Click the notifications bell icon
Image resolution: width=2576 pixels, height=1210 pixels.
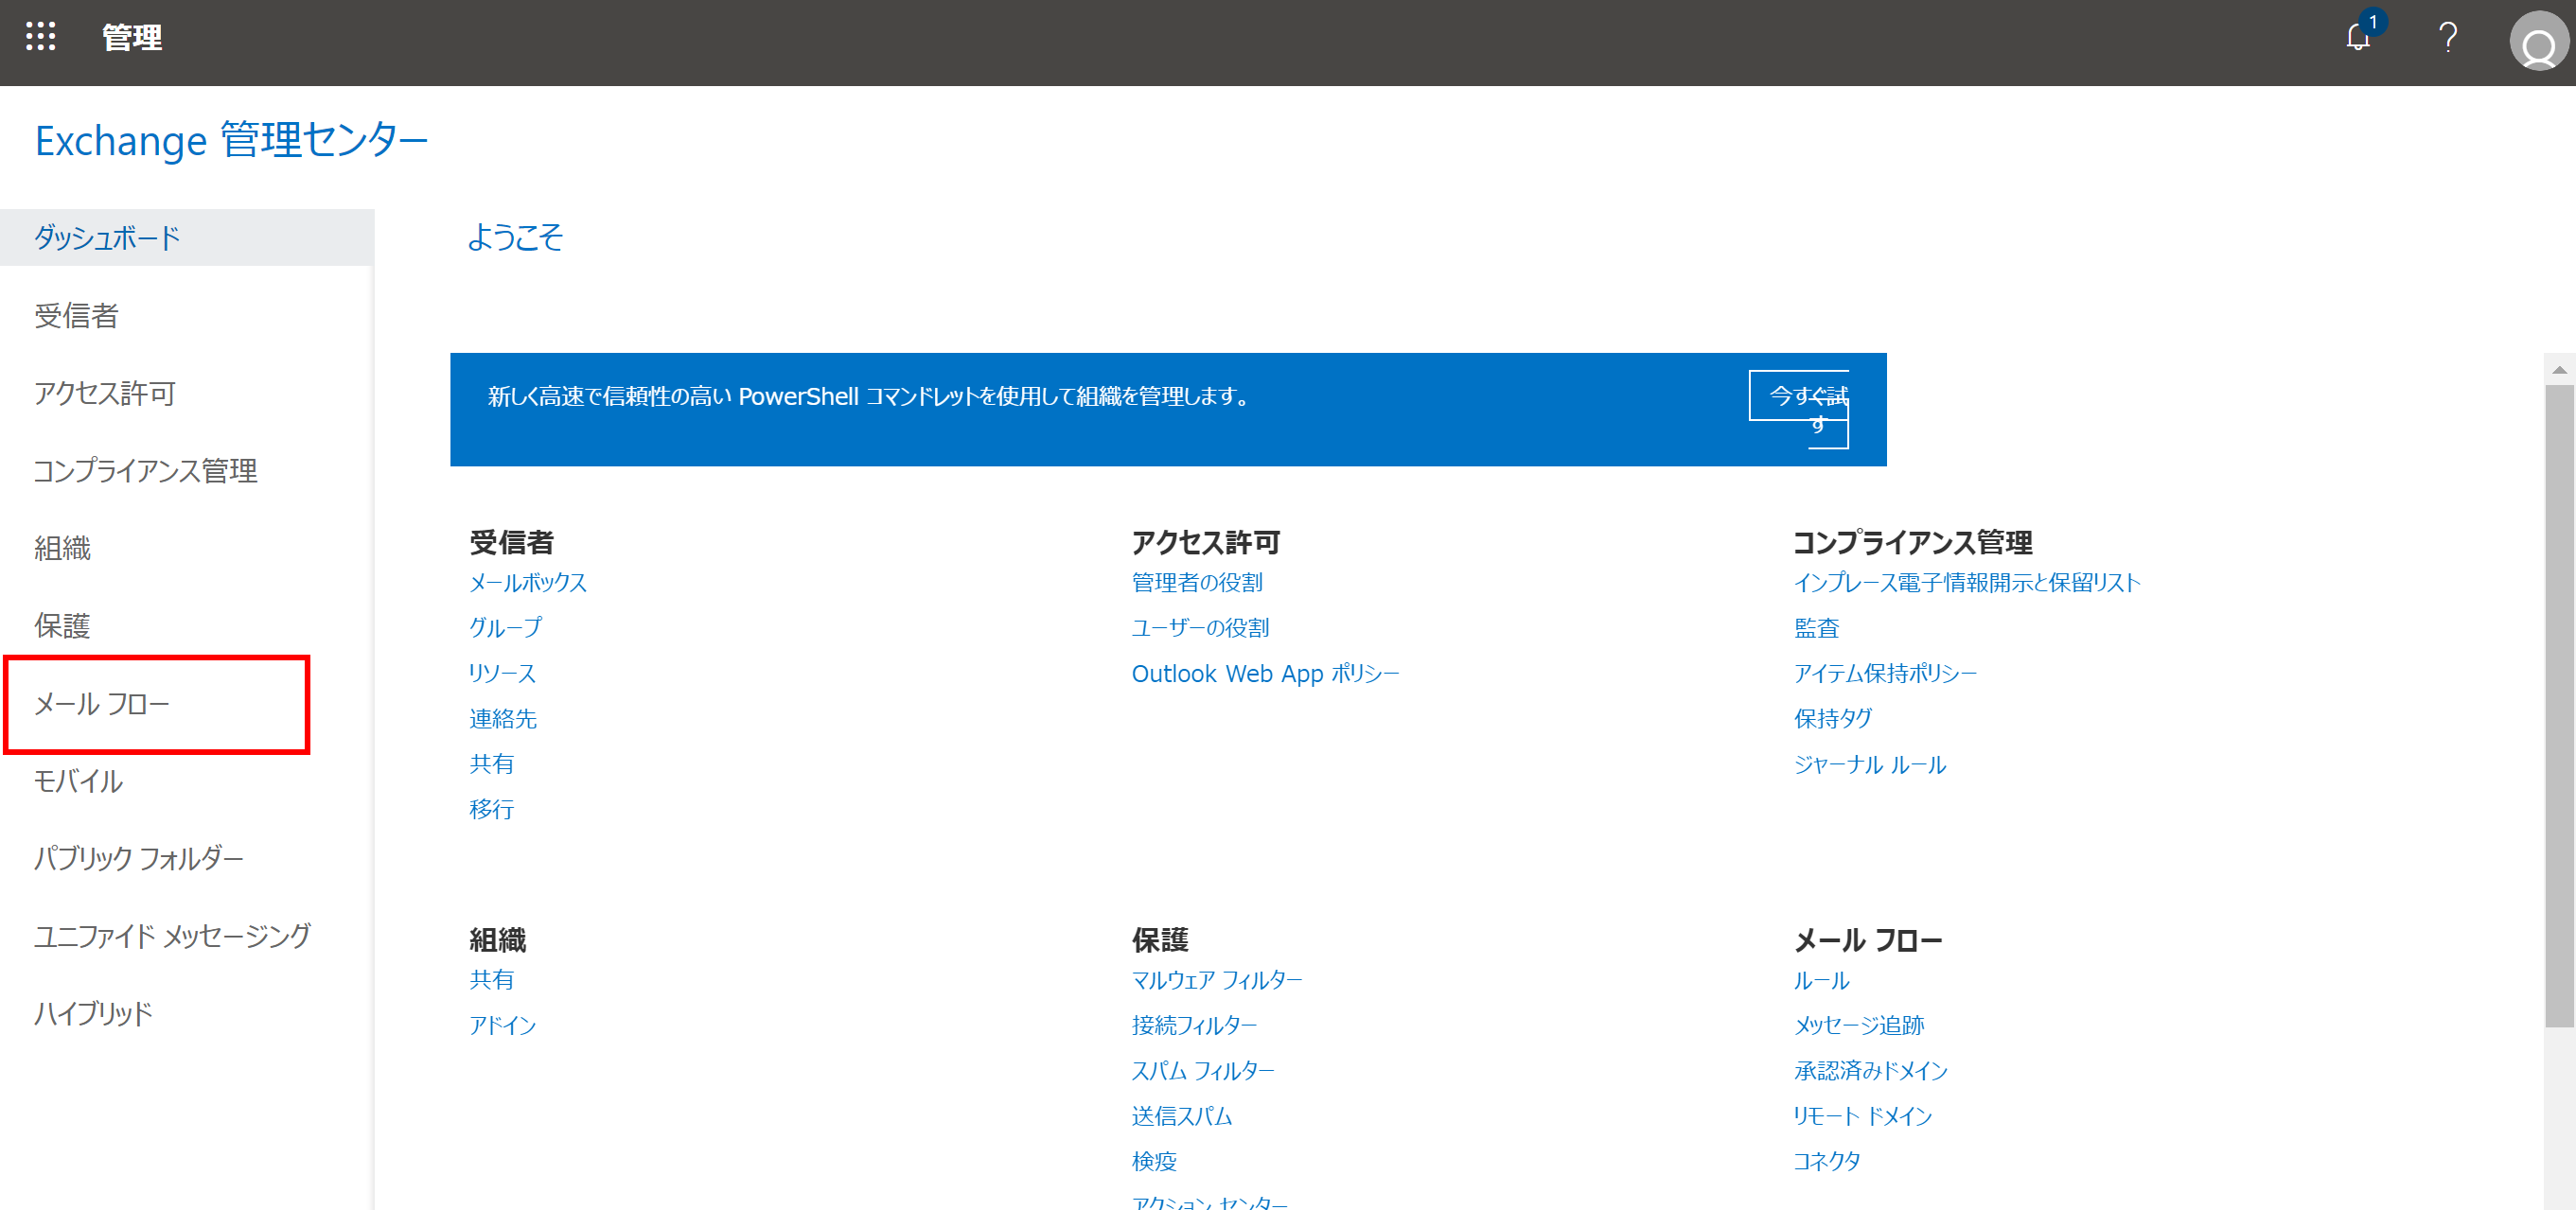[2358, 38]
